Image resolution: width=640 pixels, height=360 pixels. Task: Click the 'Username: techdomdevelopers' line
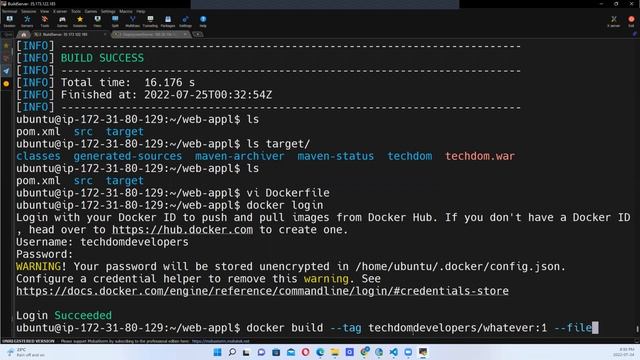tap(102, 242)
